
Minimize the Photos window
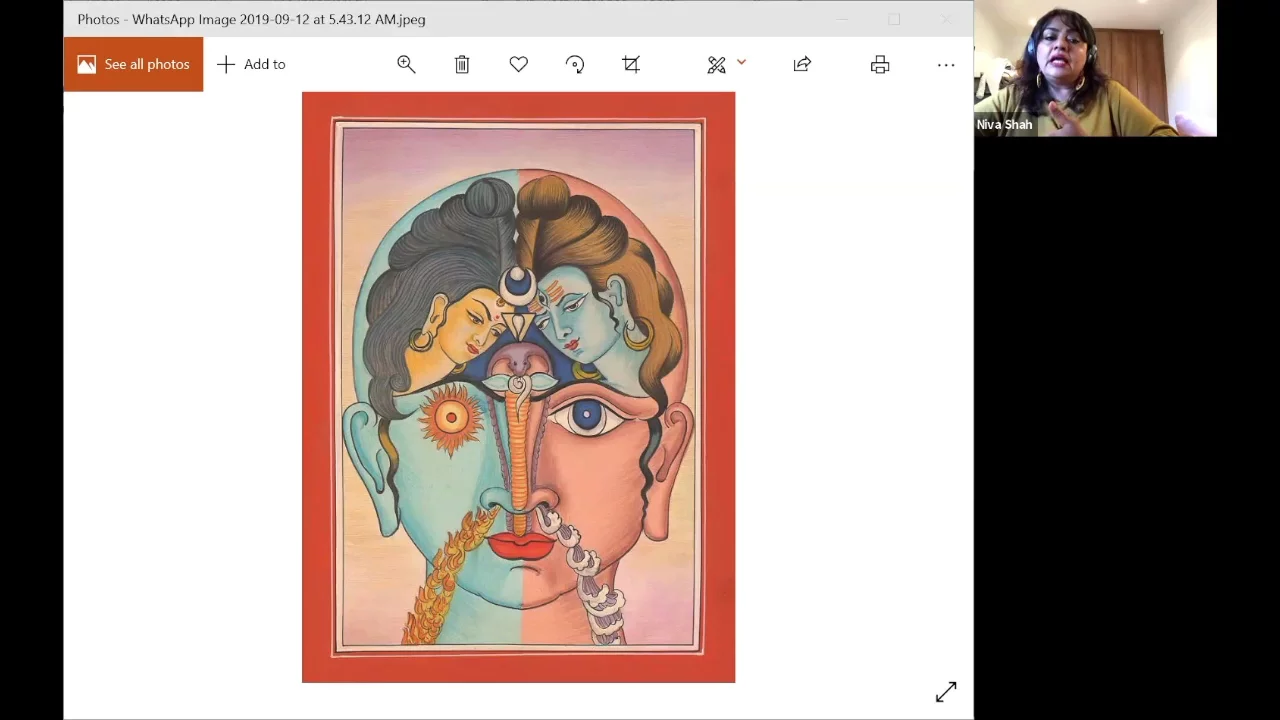[x=842, y=19]
